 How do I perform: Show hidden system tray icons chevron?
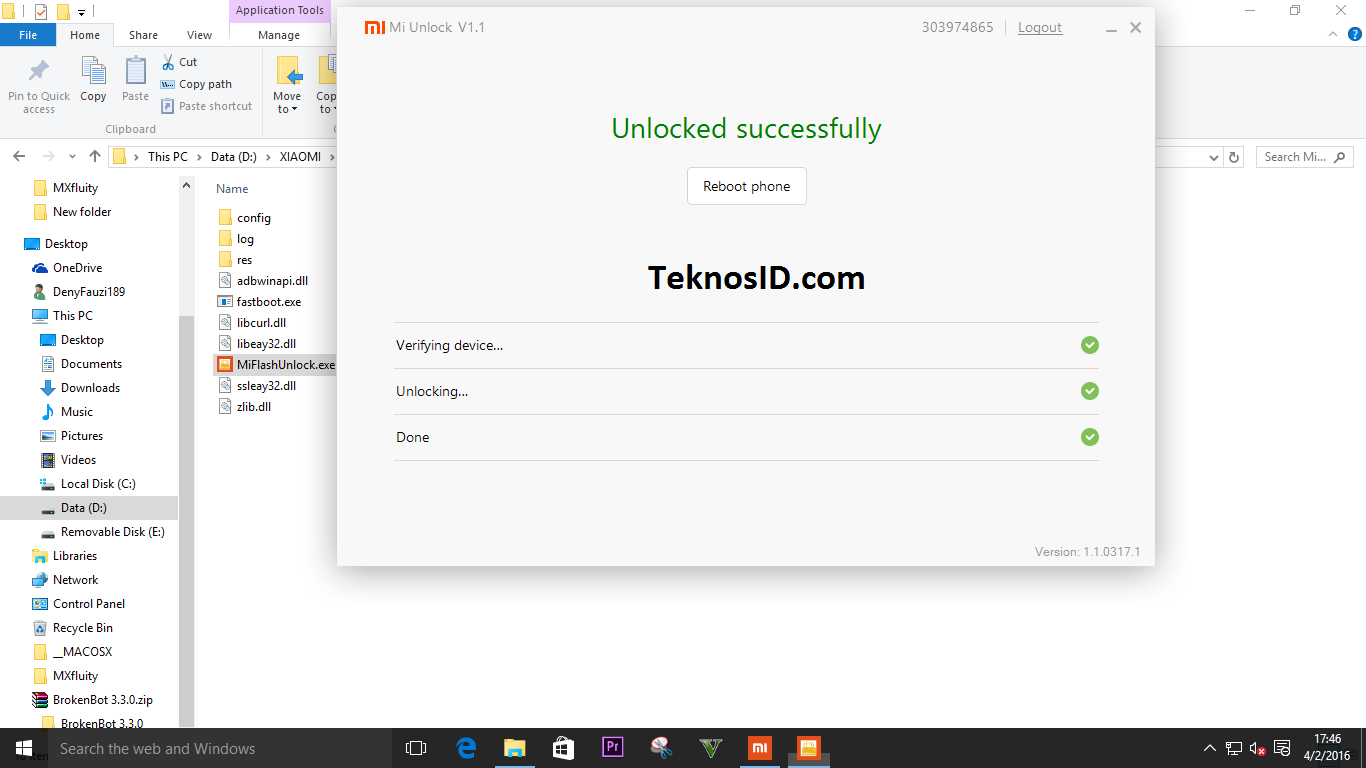(1210, 748)
